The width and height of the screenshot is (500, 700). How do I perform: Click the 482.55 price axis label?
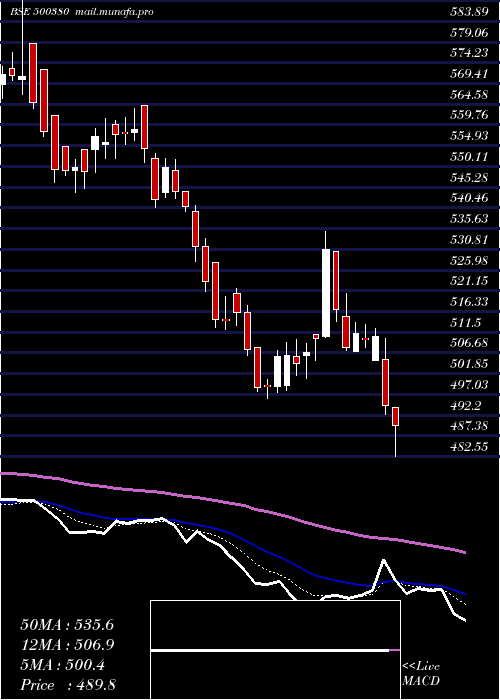[x=468, y=447]
